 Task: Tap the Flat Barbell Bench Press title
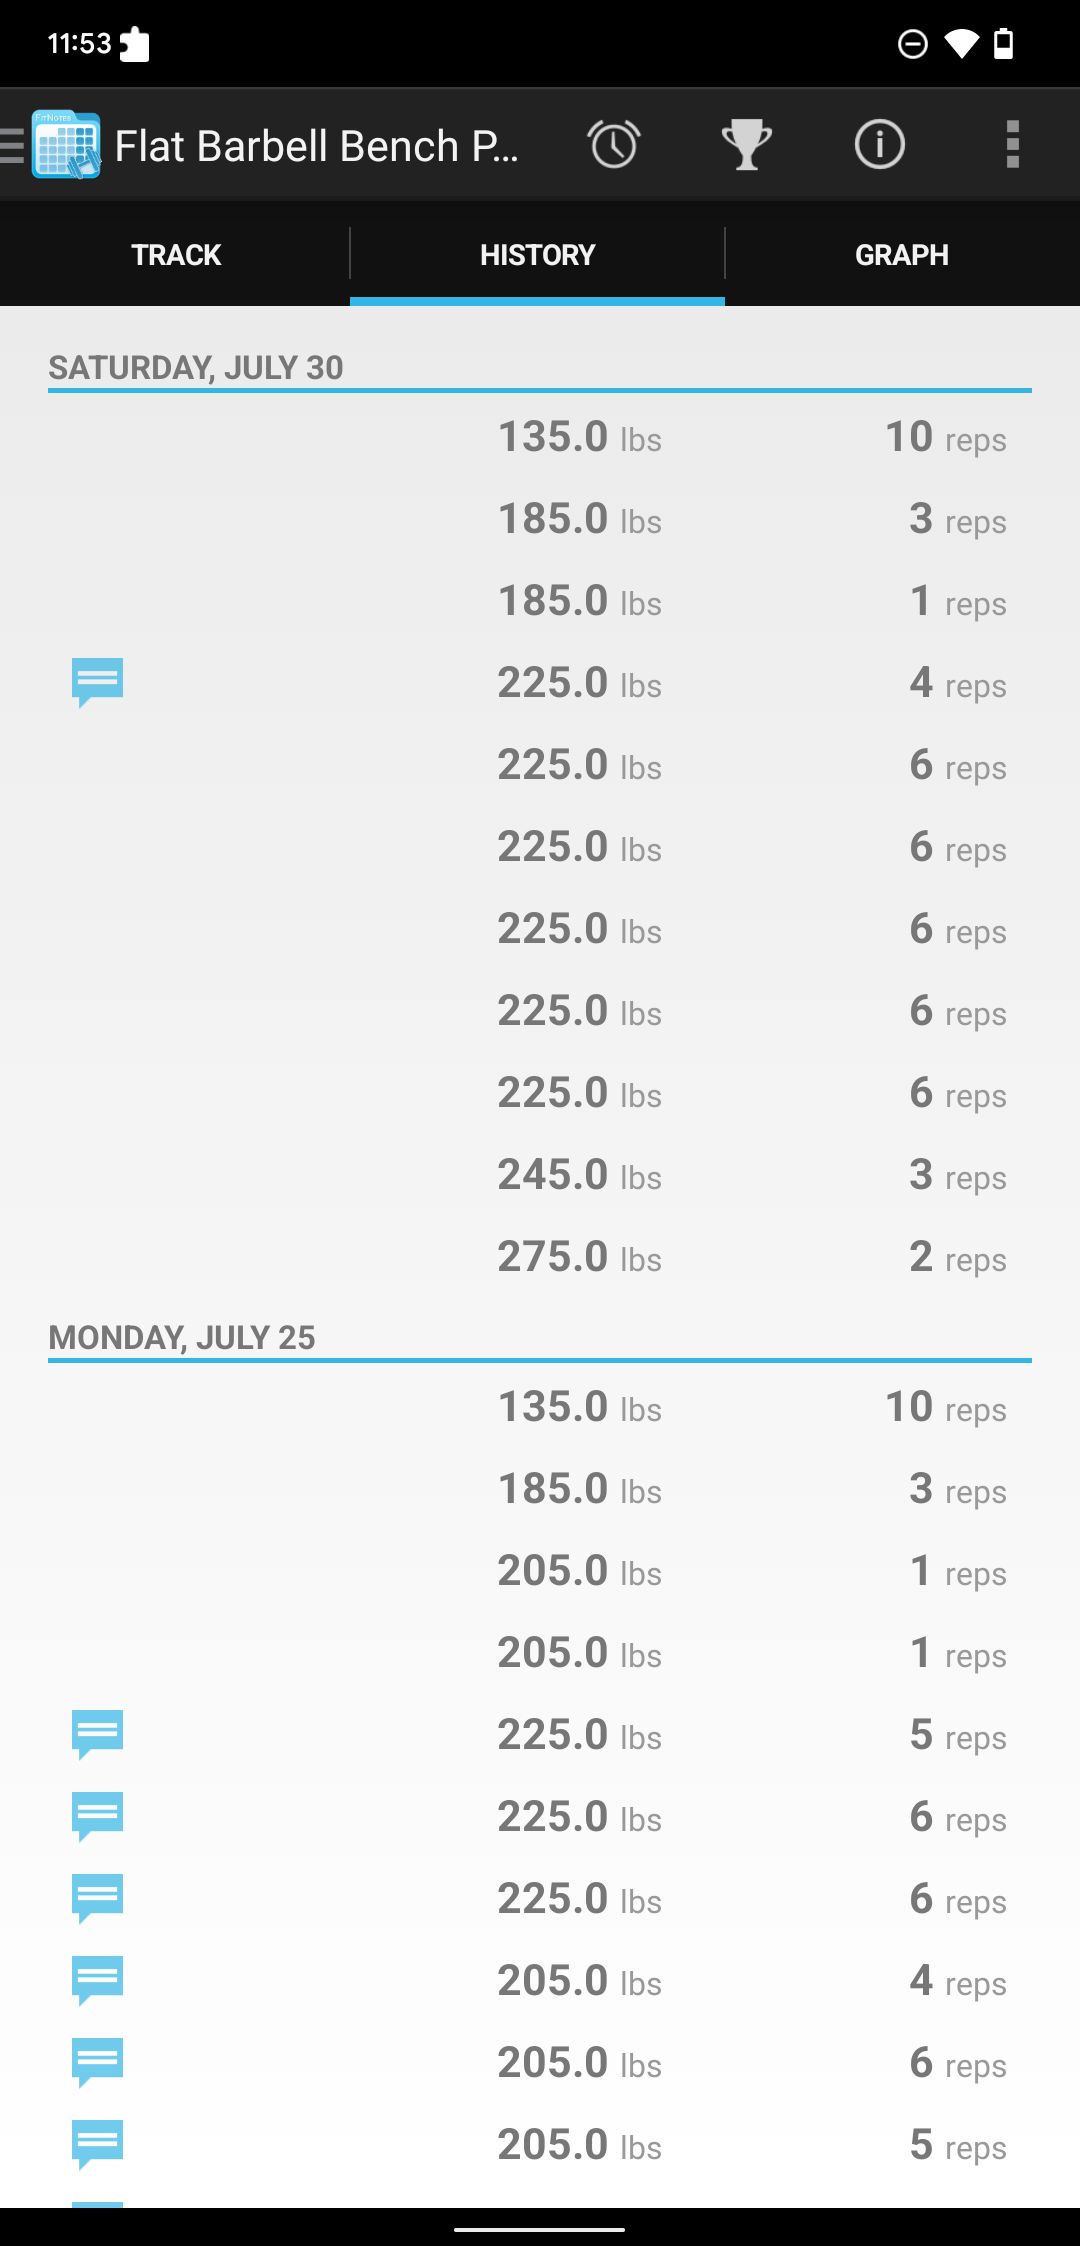[x=316, y=146]
